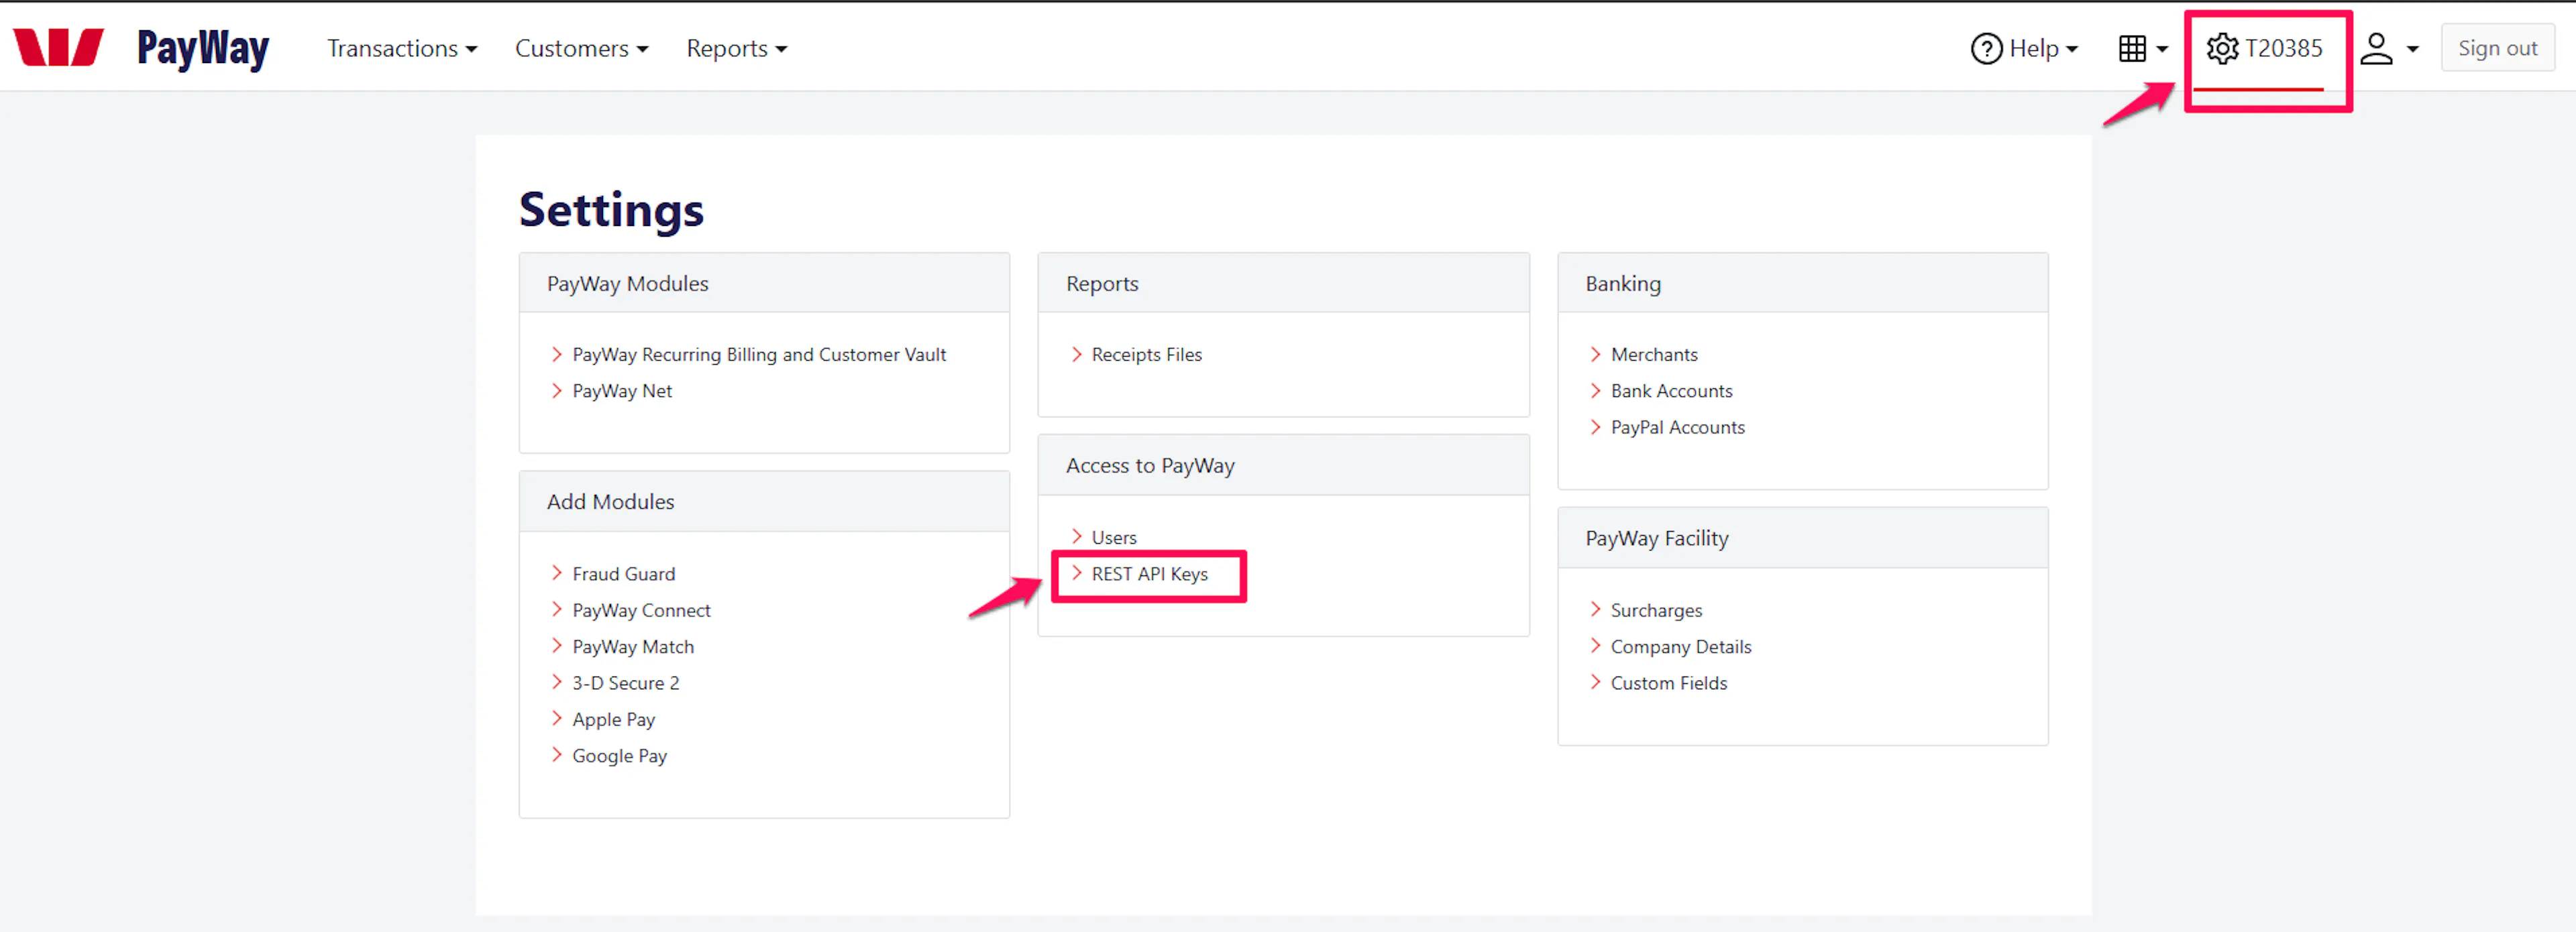This screenshot has width=2576, height=932.
Task: Open the Fraud Guard module link
Action: (x=623, y=573)
